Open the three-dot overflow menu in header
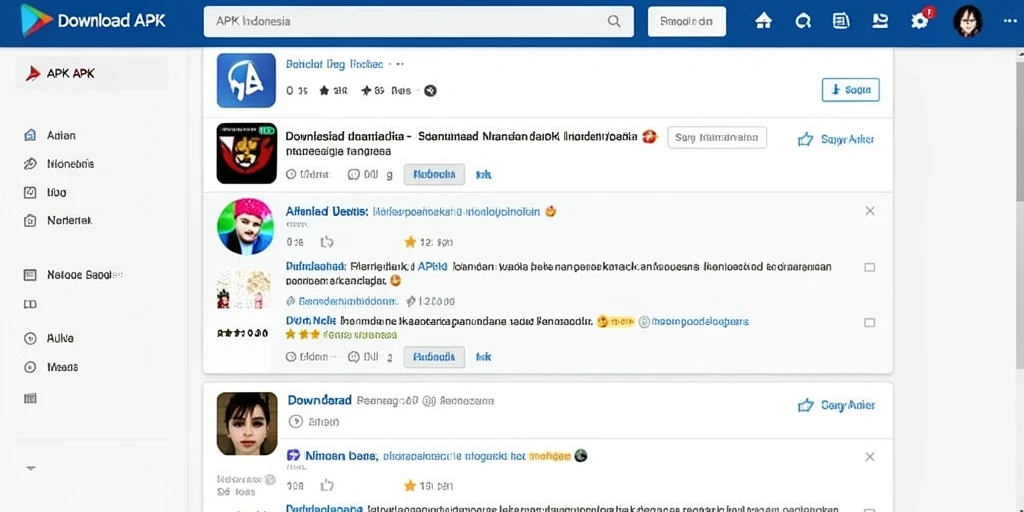Image resolution: width=1024 pixels, height=512 pixels. [x=1010, y=21]
